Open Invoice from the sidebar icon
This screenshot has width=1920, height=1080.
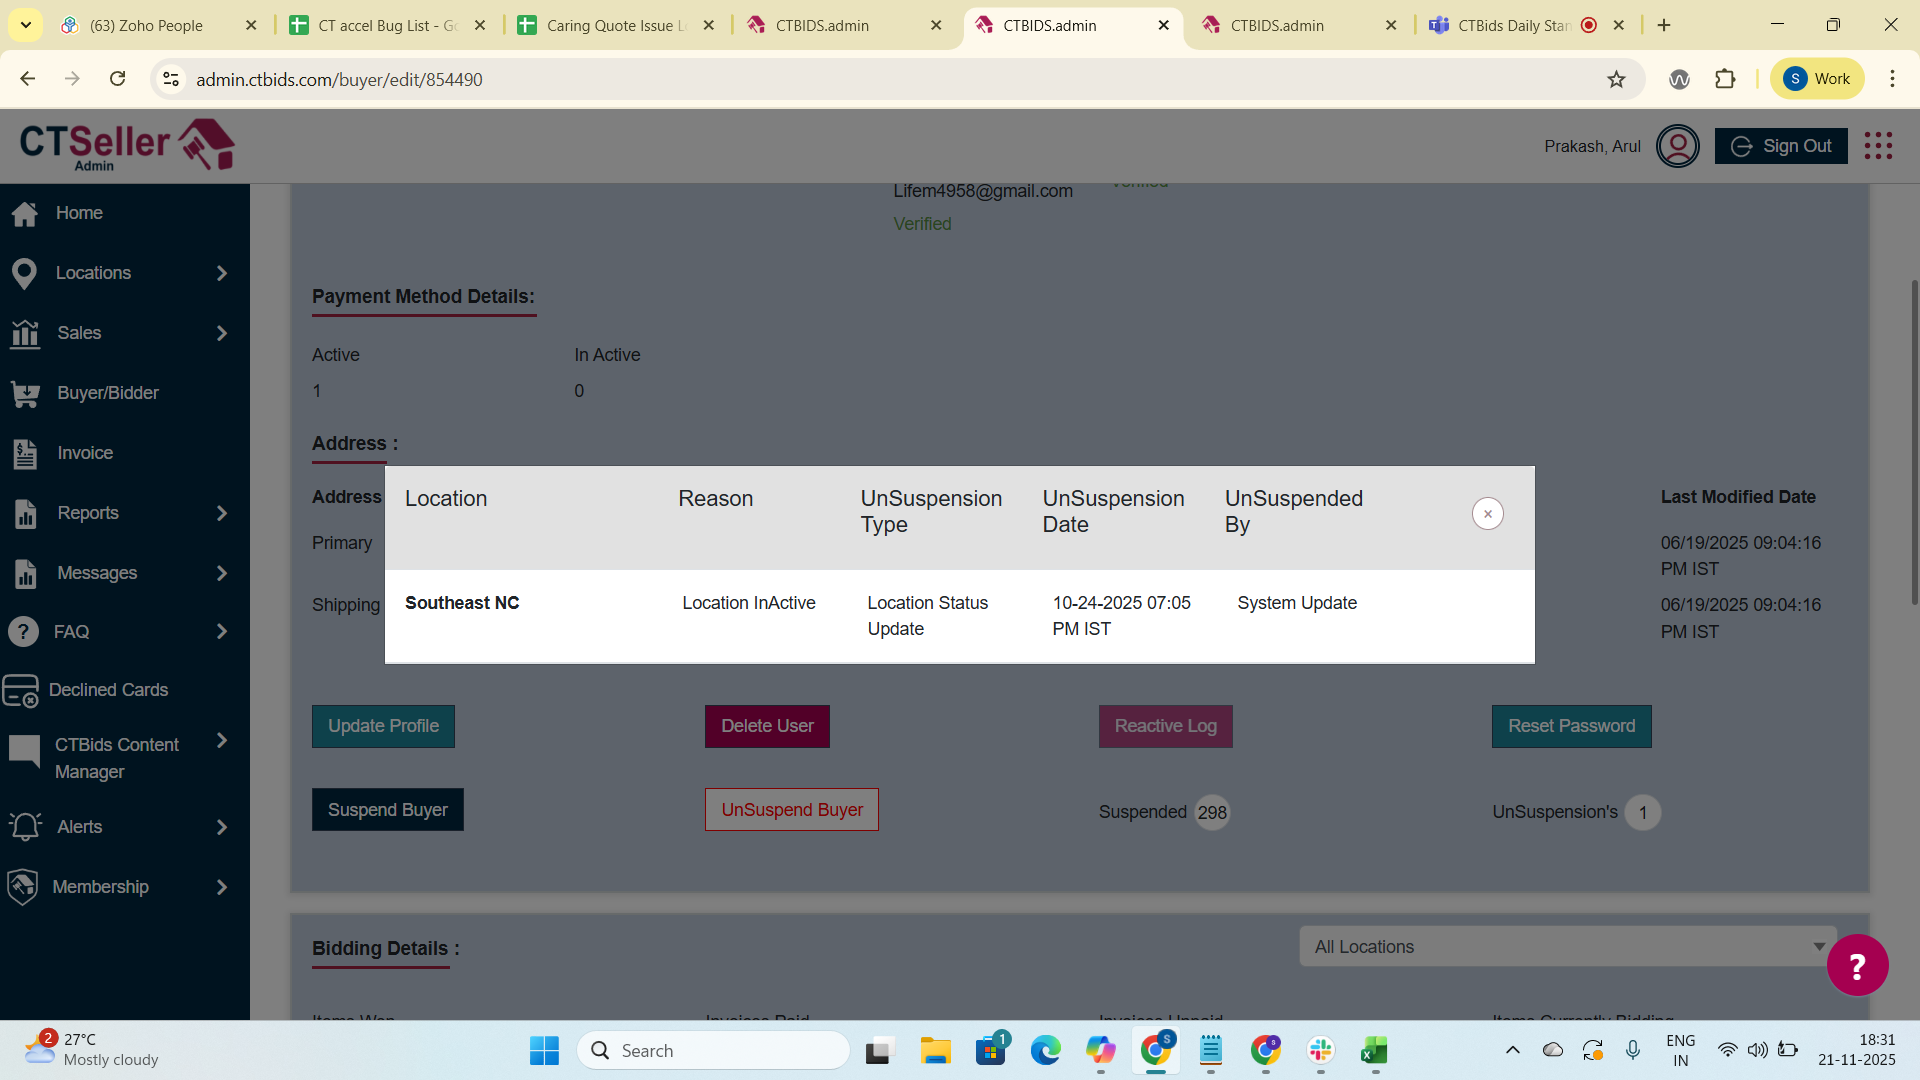25,454
